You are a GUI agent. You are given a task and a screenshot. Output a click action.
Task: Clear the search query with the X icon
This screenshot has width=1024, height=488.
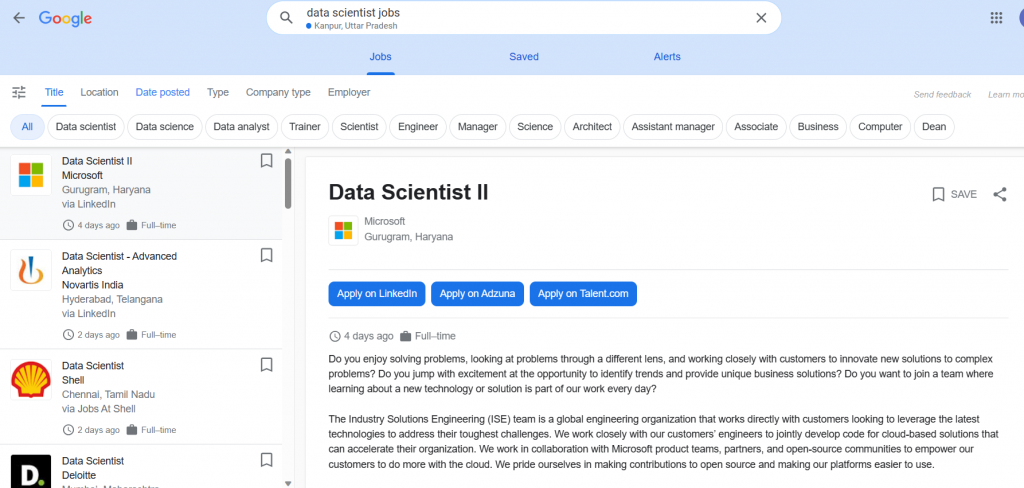click(761, 18)
